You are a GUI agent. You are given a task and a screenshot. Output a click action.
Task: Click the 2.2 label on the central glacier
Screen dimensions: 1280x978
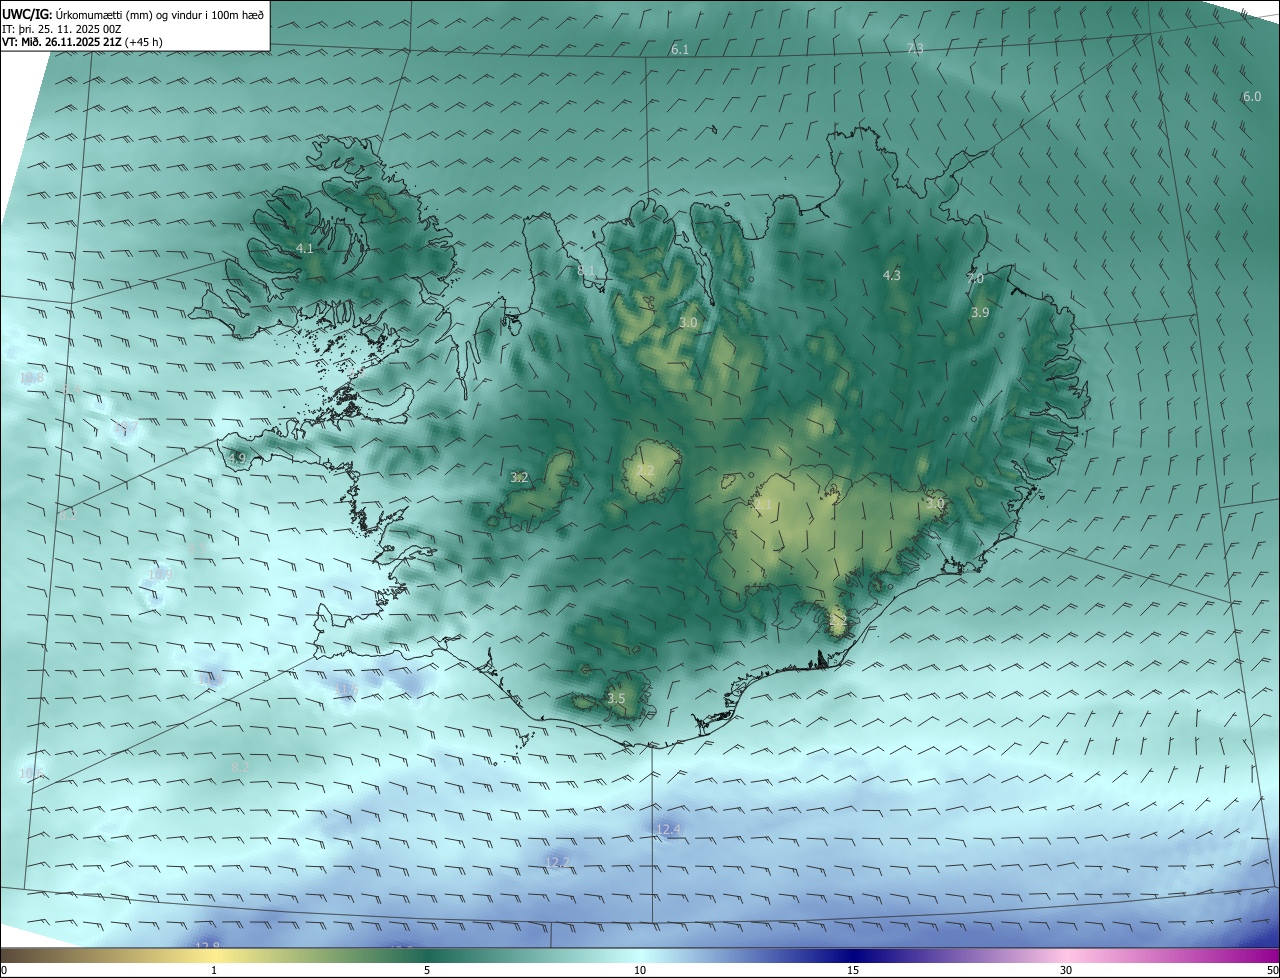645,470
